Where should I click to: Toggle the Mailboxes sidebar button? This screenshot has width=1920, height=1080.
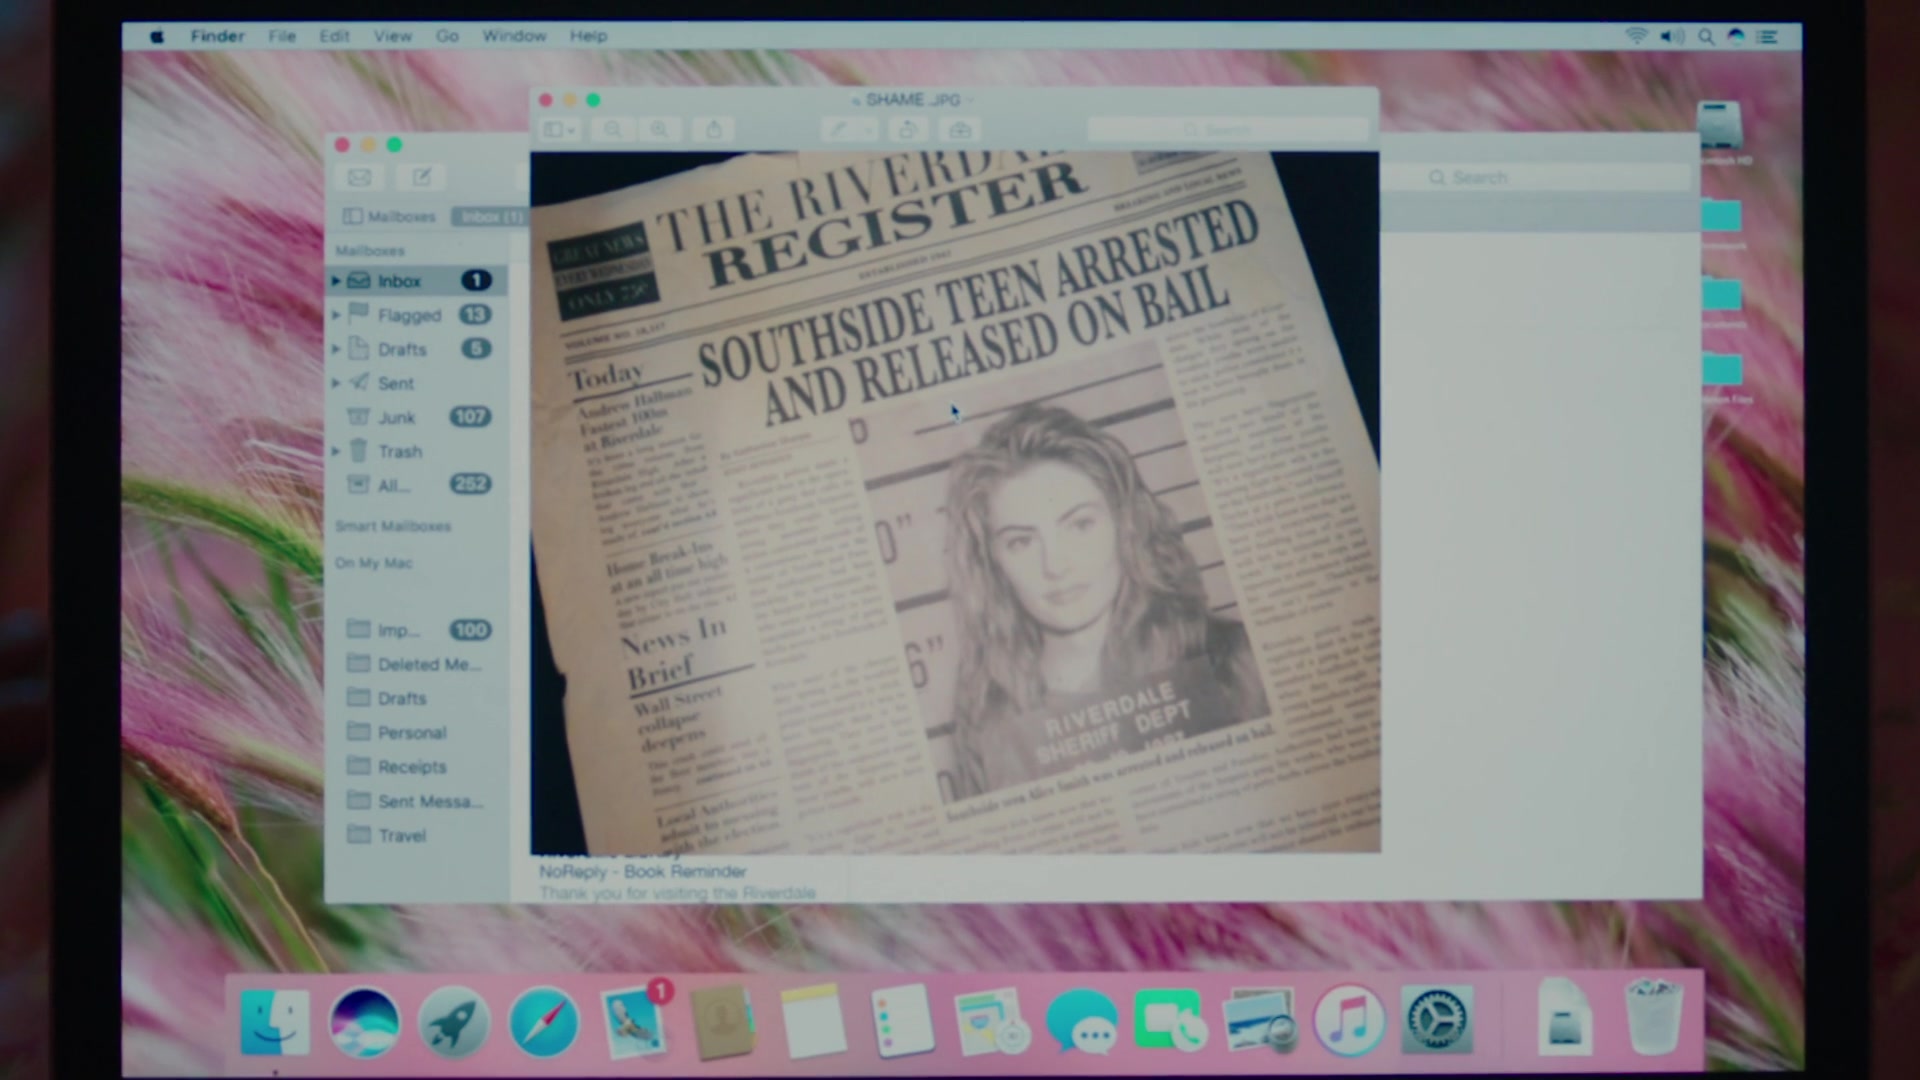(x=390, y=216)
